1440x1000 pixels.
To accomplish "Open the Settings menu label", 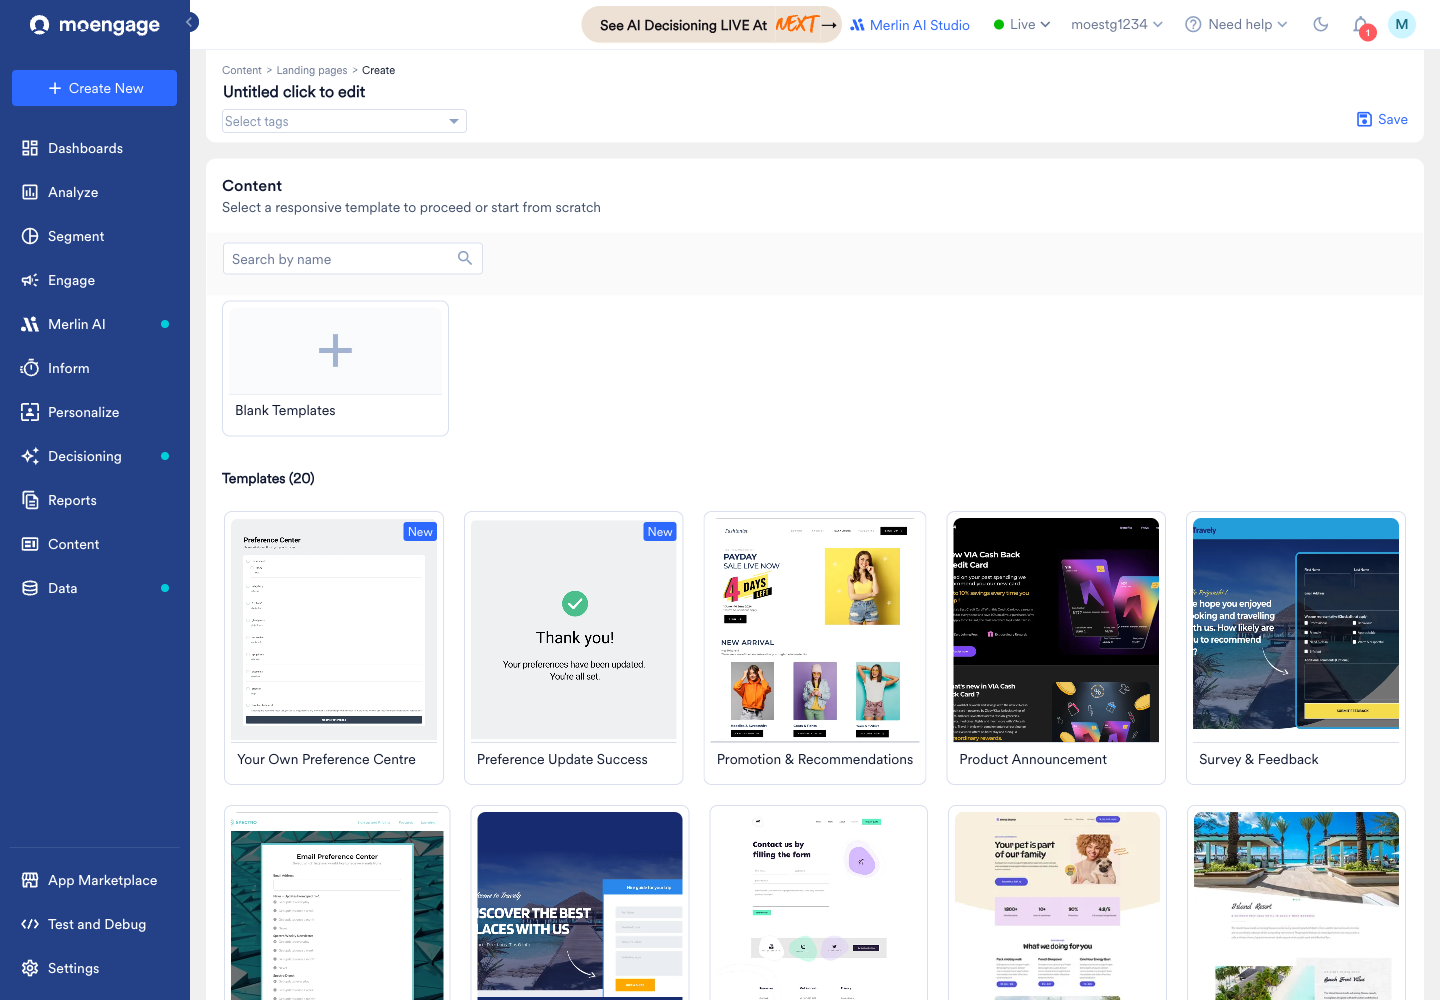I will [74, 968].
